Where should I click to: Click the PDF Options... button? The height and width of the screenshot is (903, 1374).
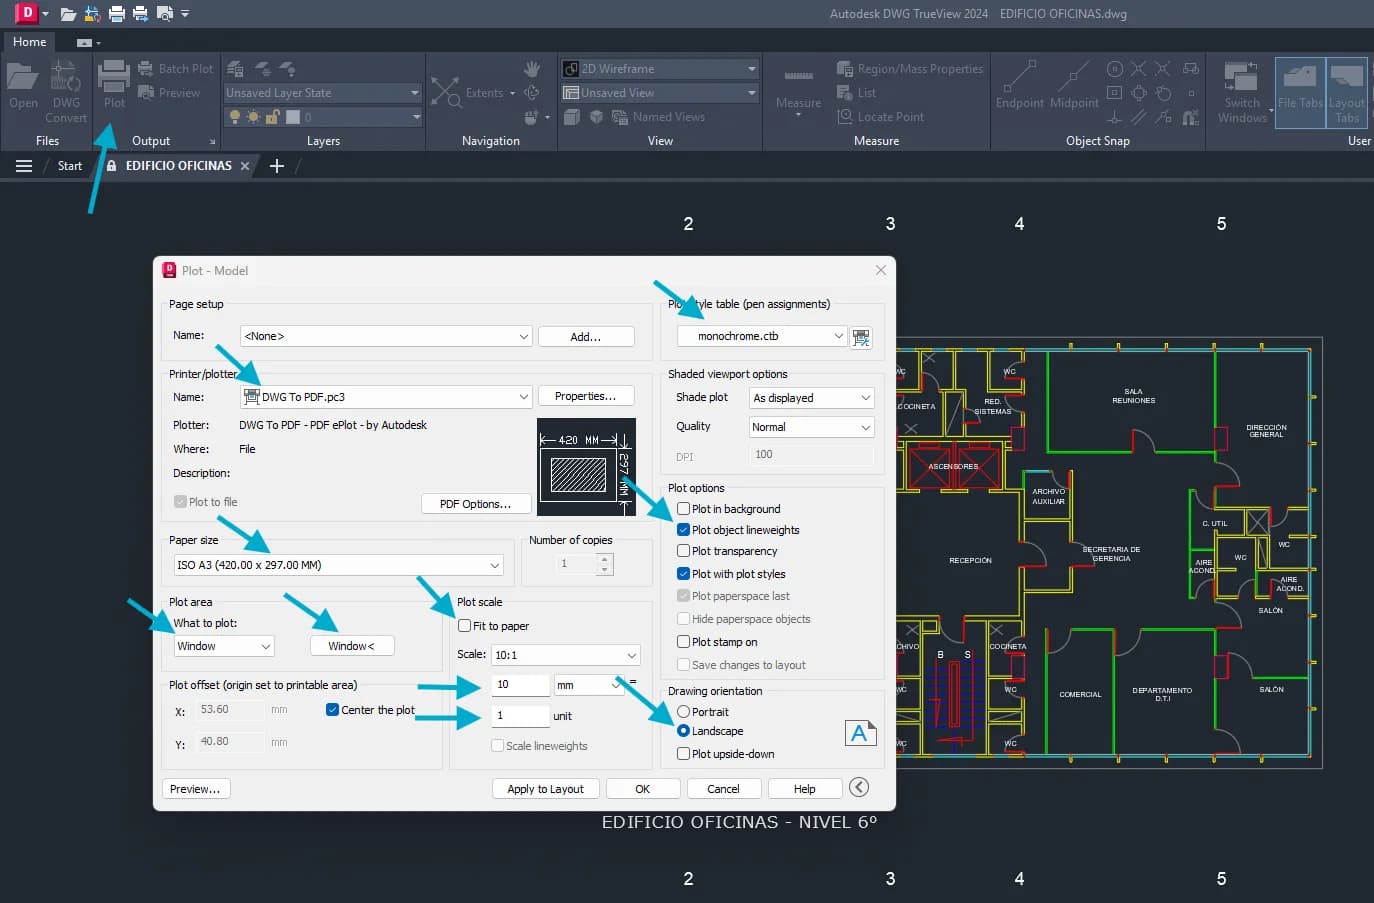pyautogui.click(x=475, y=504)
